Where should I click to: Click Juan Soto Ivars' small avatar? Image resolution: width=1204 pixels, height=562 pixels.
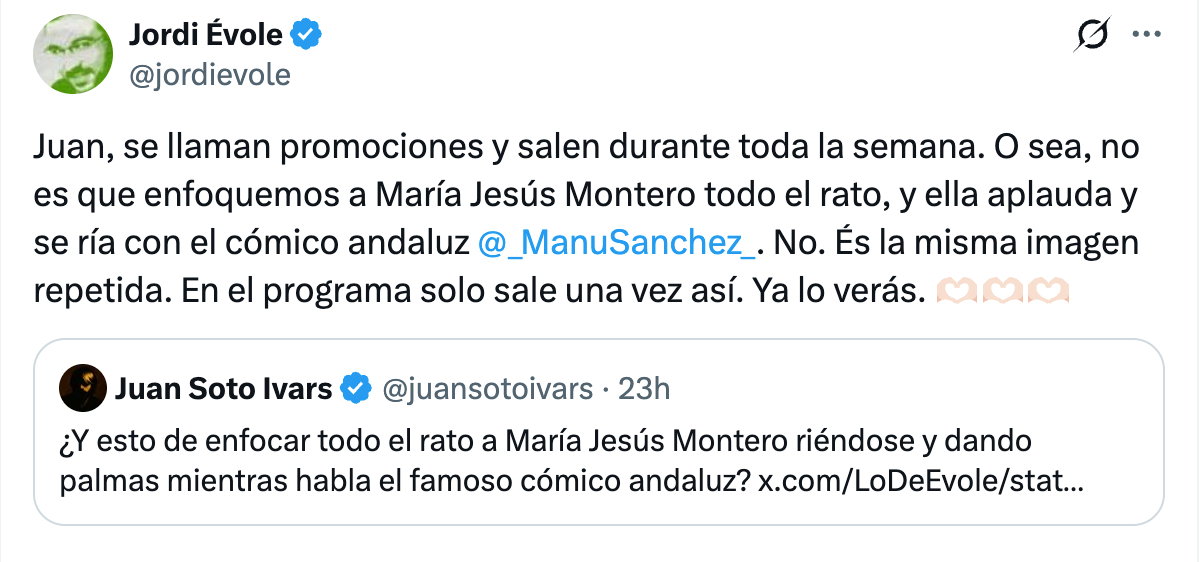coord(83,388)
